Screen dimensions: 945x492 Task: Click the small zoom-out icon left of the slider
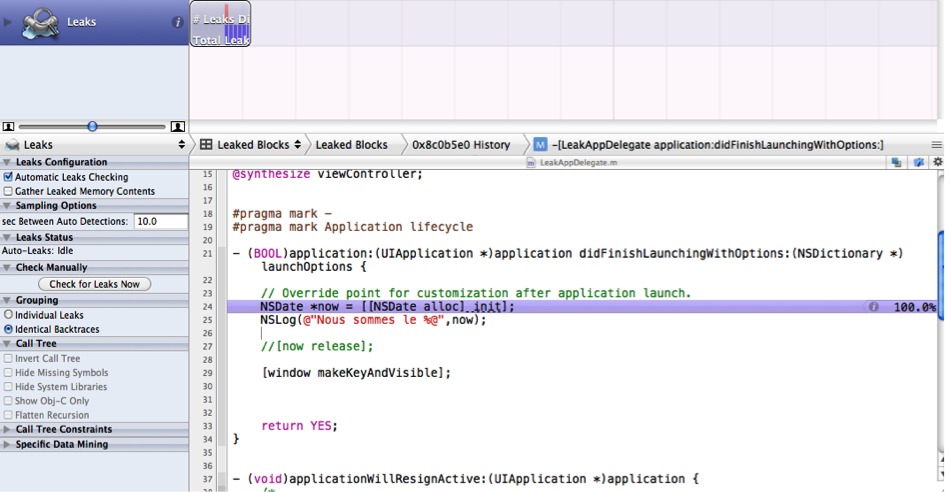click(x=9, y=127)
